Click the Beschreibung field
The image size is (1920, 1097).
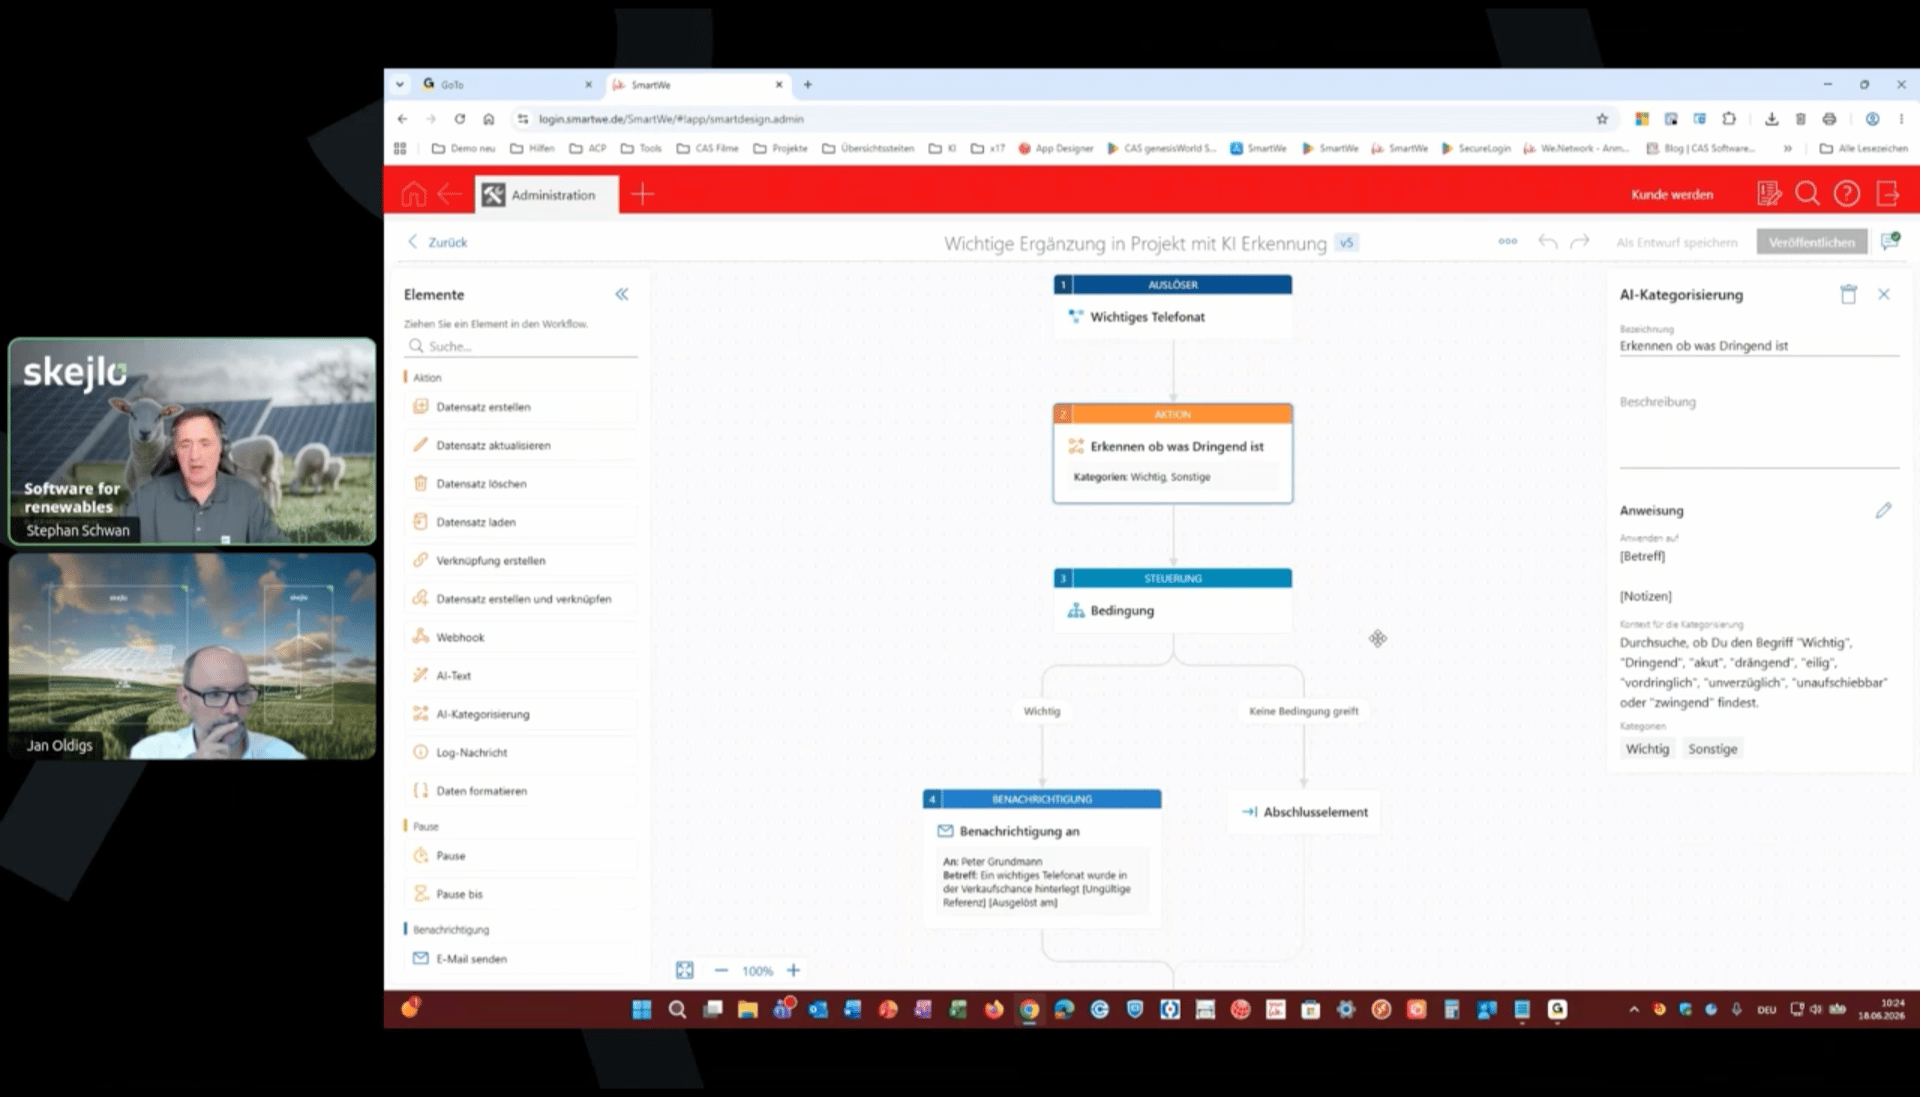1758,430
